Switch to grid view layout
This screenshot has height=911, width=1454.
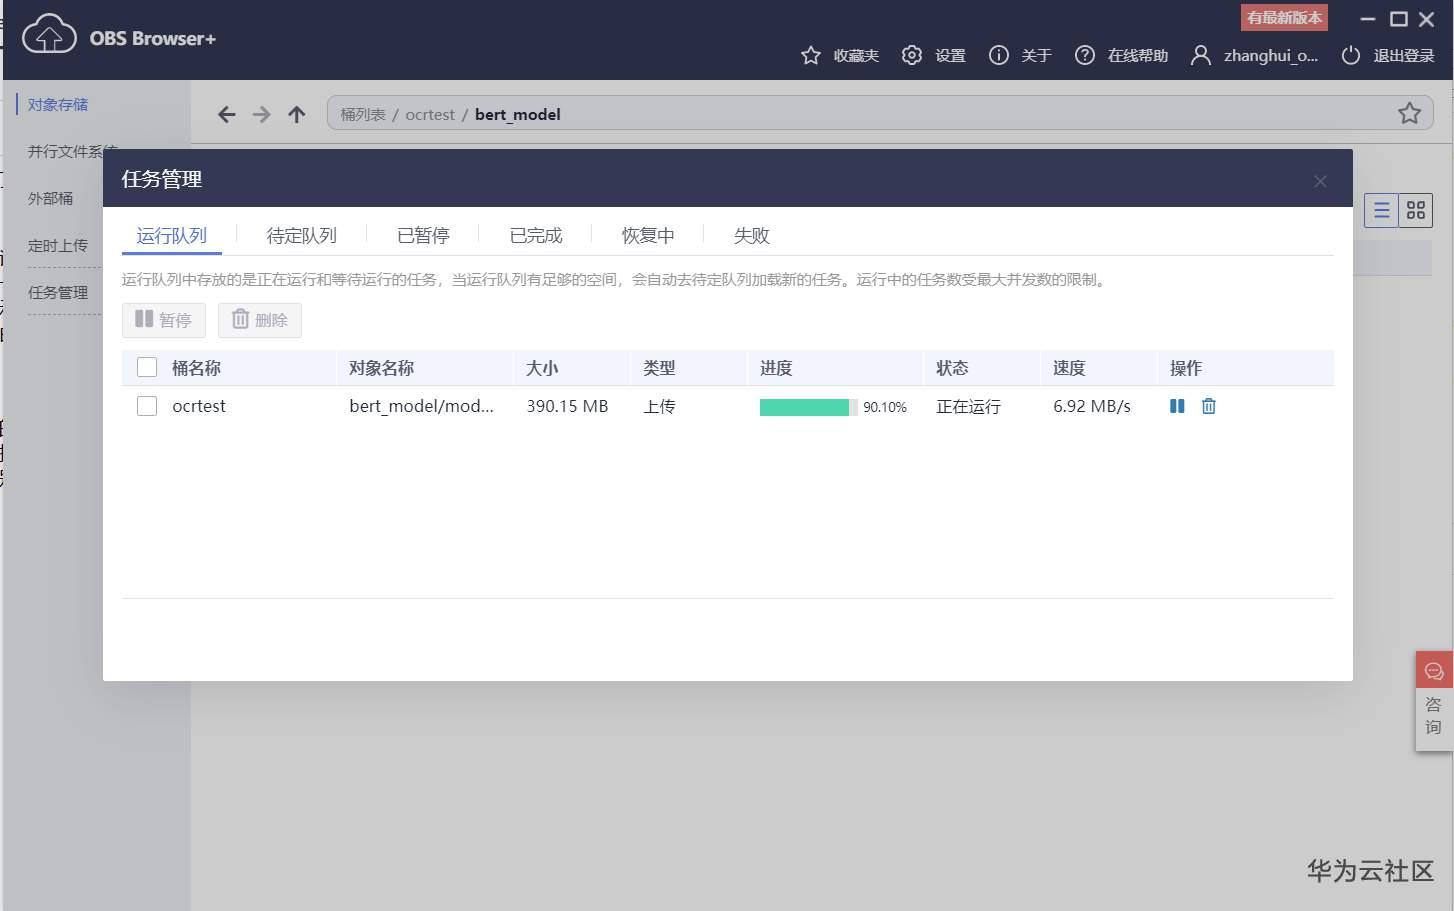click(1416, 210)
